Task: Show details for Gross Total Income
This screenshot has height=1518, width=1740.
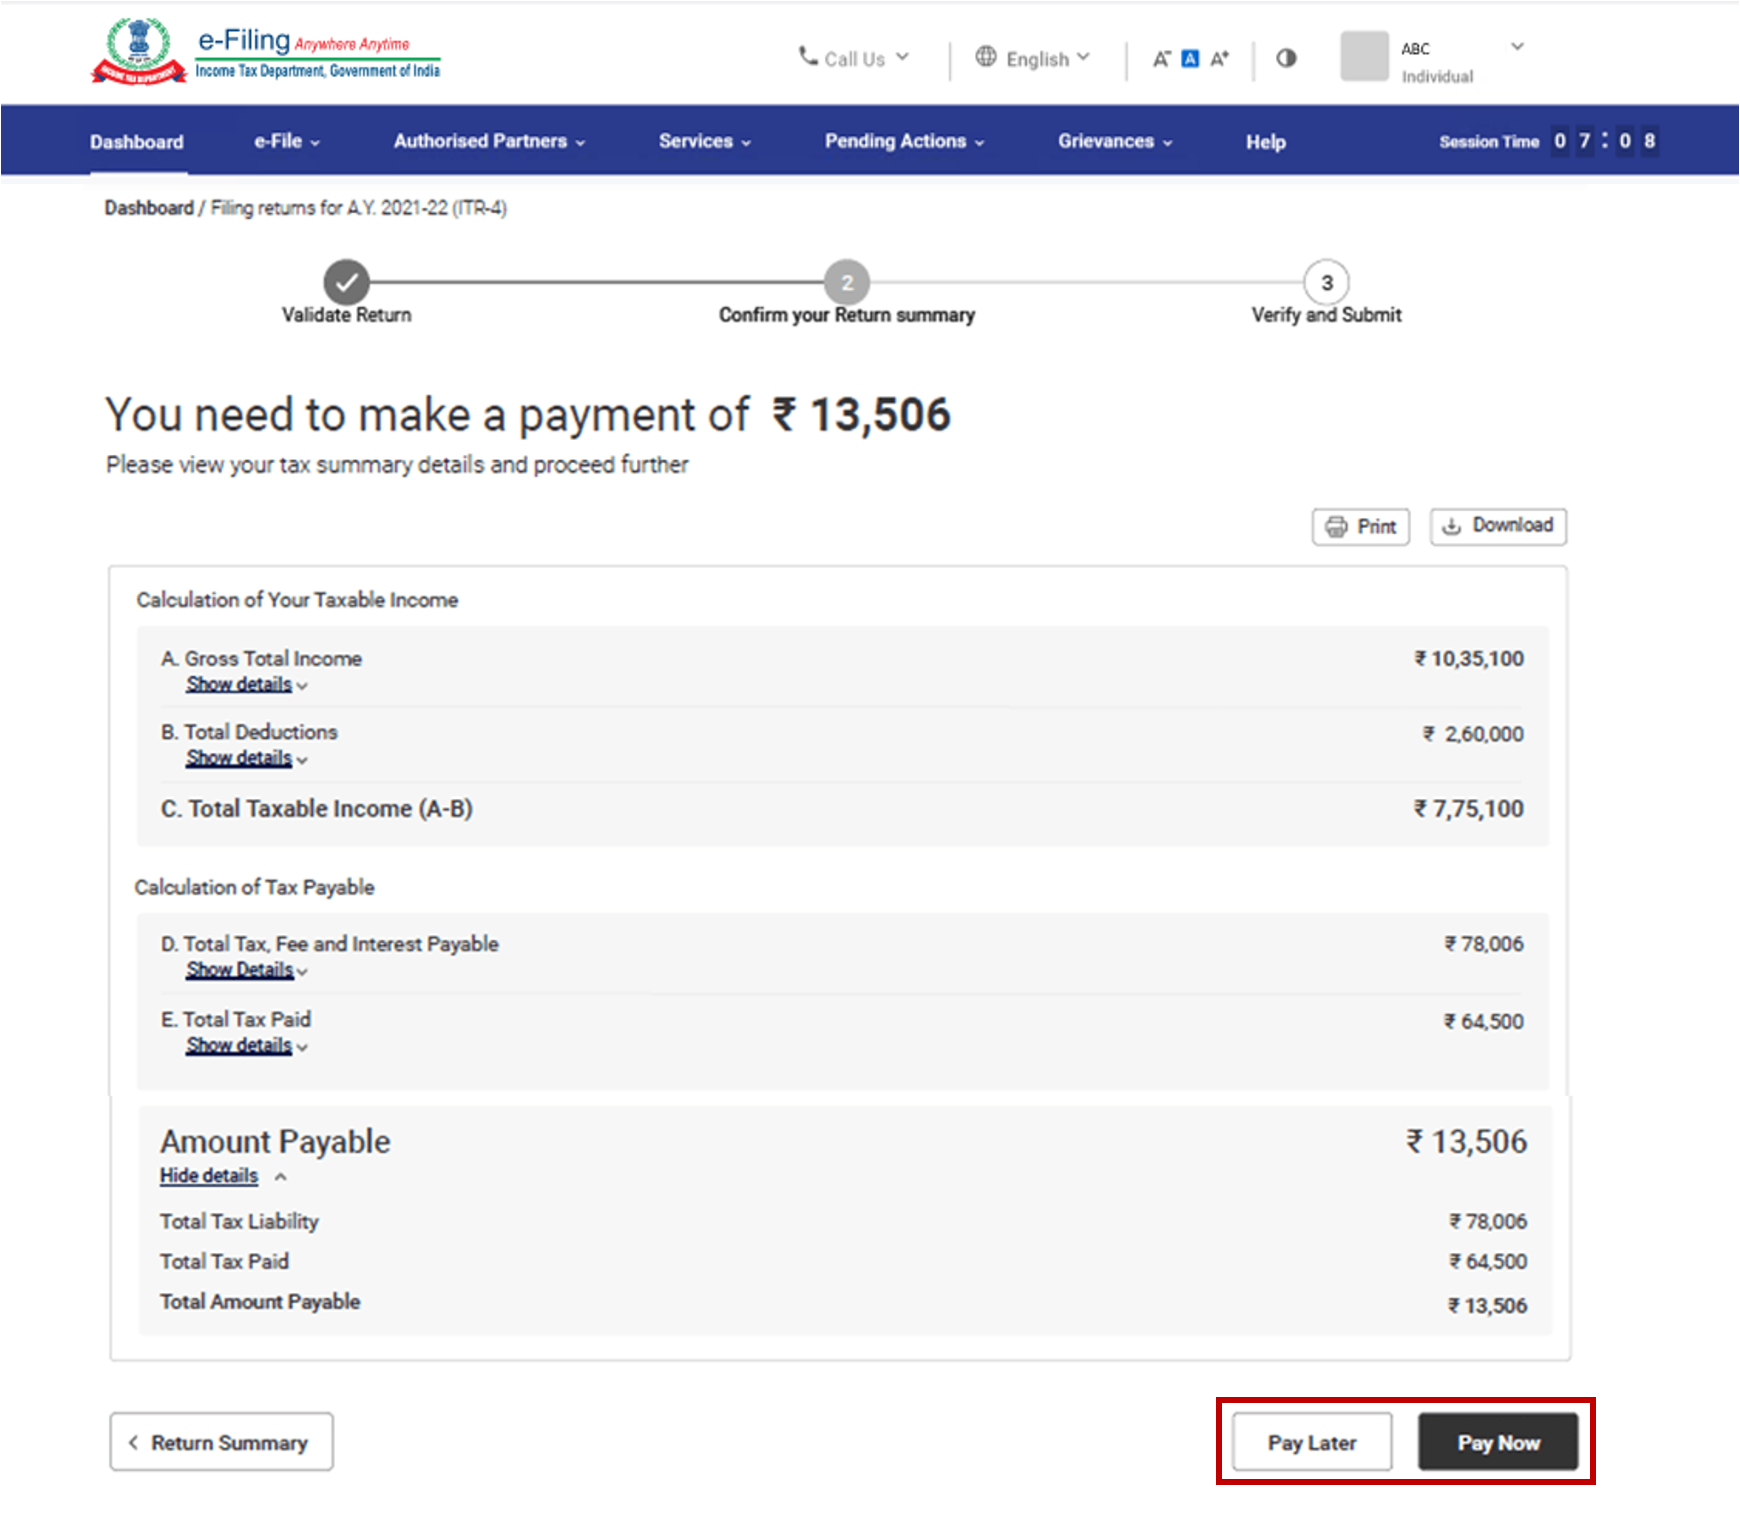Action: tap(246, 685)
